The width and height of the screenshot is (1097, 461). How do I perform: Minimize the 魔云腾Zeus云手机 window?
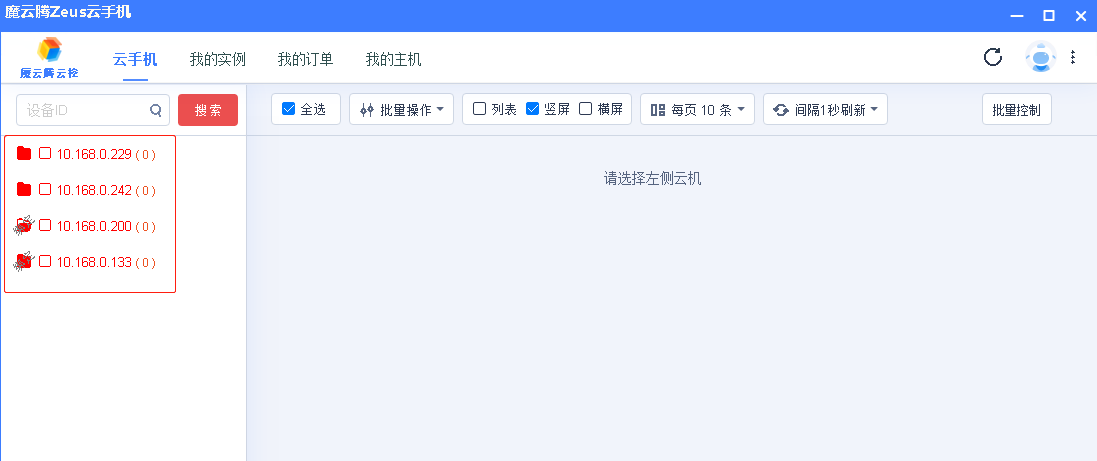tap(1017, 16)
